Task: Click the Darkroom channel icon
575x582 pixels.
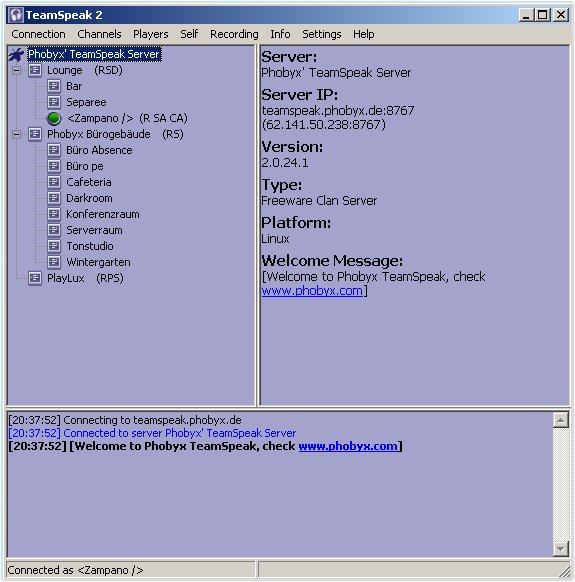Action: (54, 198)
